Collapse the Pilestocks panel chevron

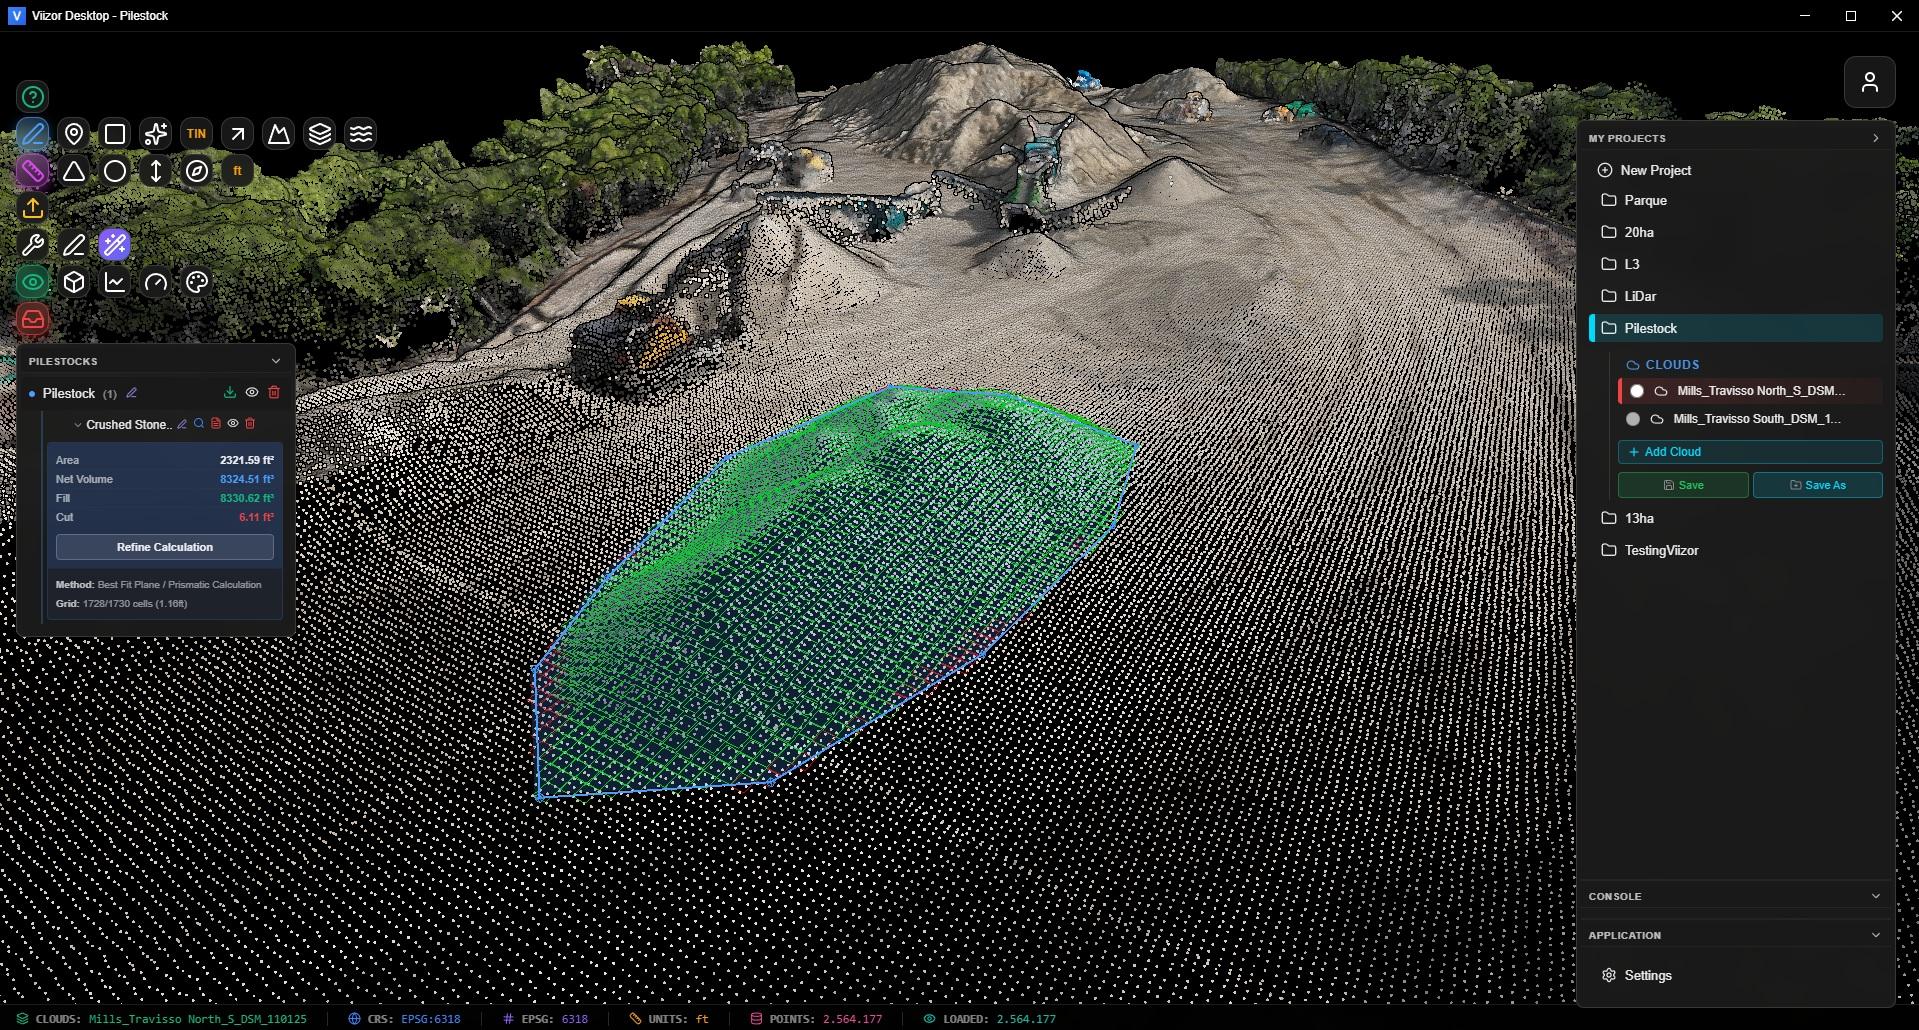point(276,361)
